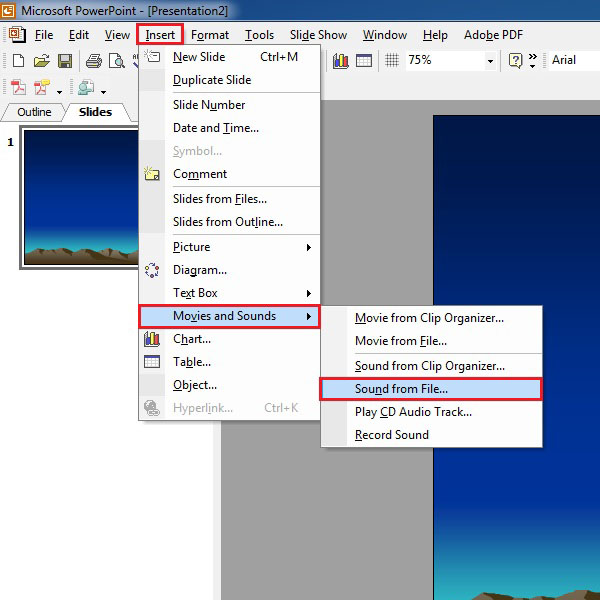Click the Arial font name box

click(x=574, y=60)
